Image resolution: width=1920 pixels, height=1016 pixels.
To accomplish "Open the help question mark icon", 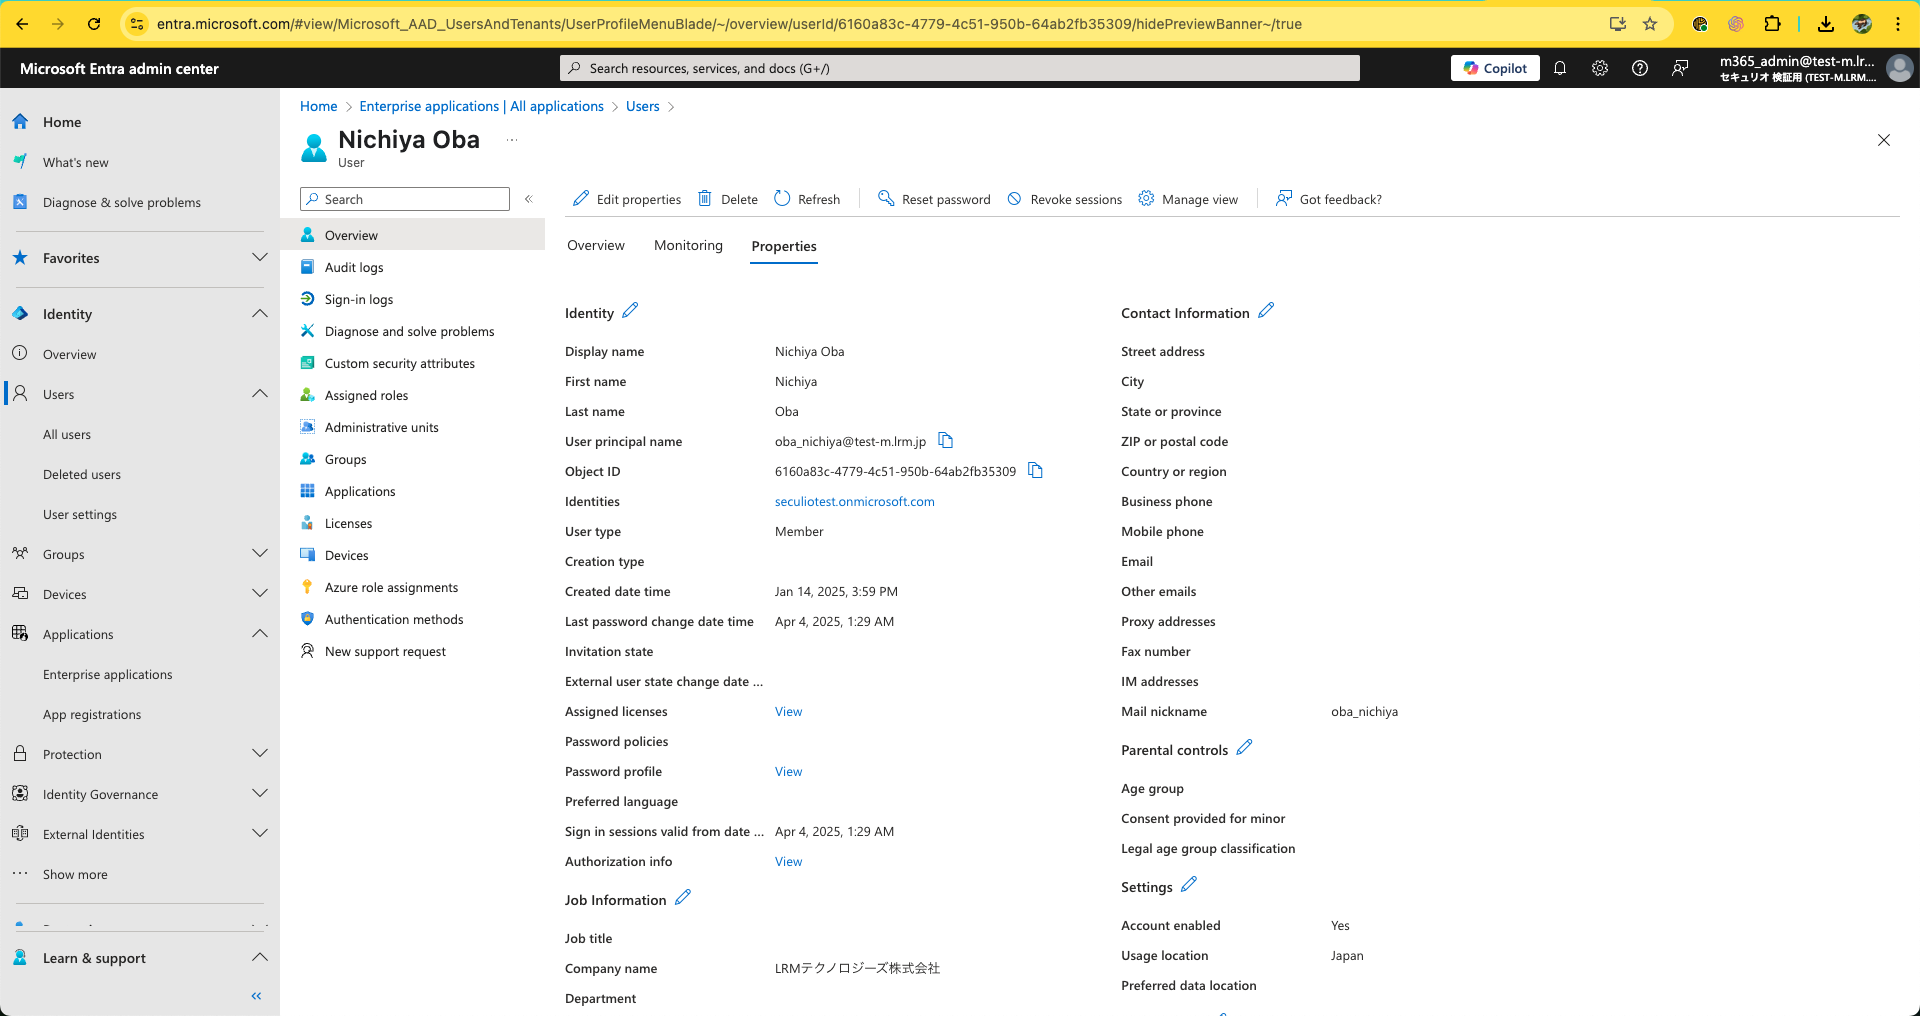I will click(1640, 68).
